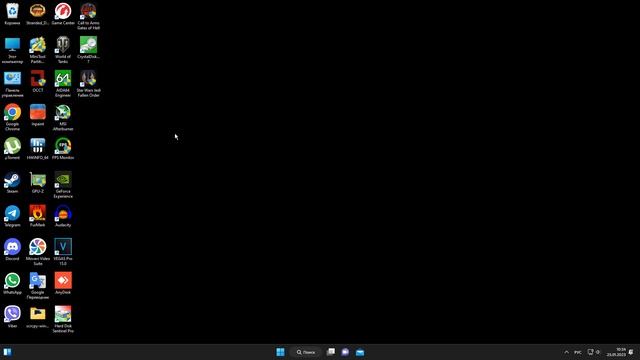Image resolution: width=640 pixels, height=360 pixels.
Task: Open HWiNFO64 desktop icon
Action: coord(38,149)
